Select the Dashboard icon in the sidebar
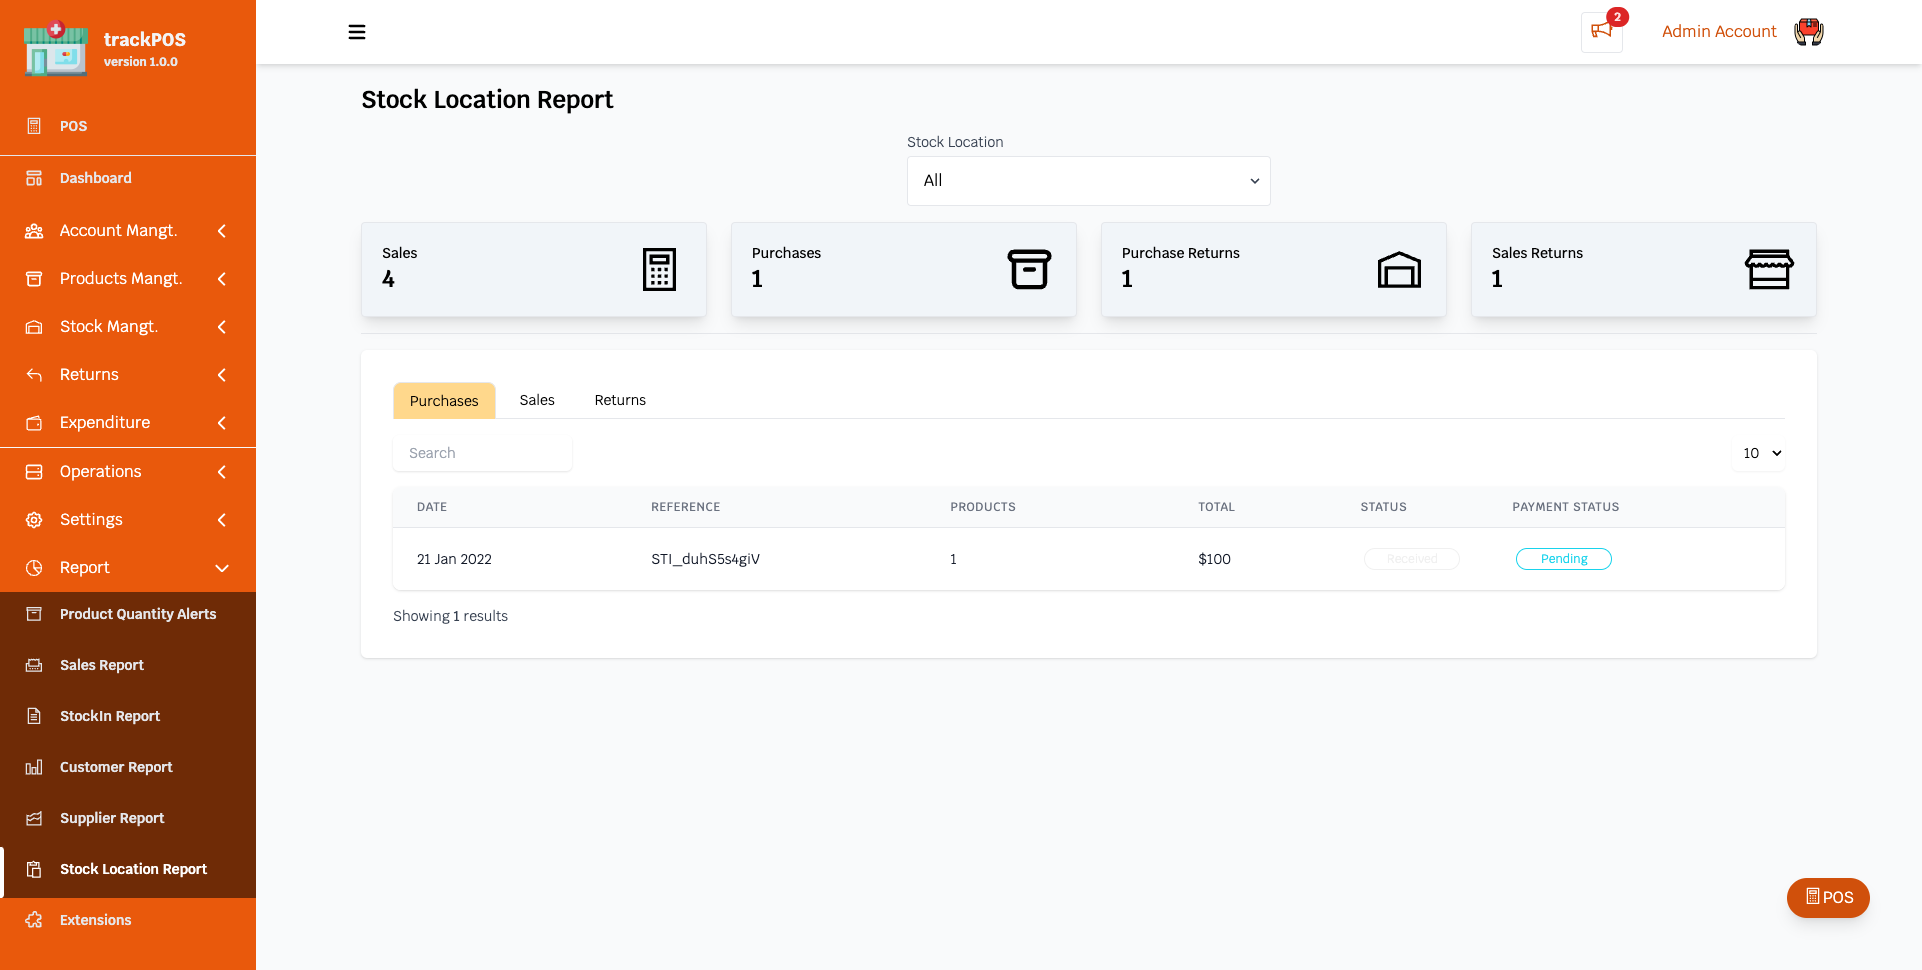Image resolution: width=1922 pixels, height=970 pixels. (34, 178)
